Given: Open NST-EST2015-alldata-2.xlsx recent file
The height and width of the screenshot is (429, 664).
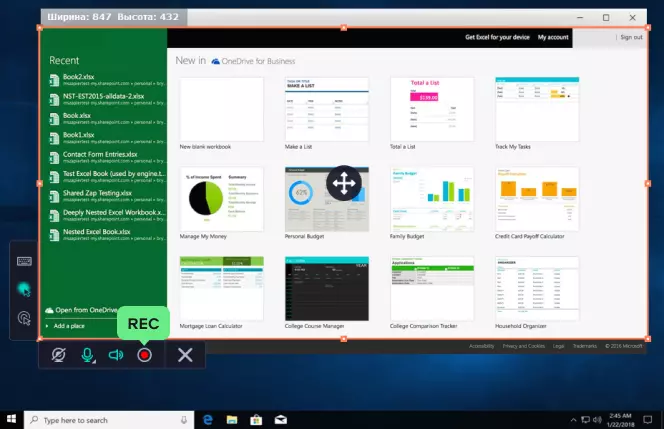Looking at the screenshot, I should [107, 99].
